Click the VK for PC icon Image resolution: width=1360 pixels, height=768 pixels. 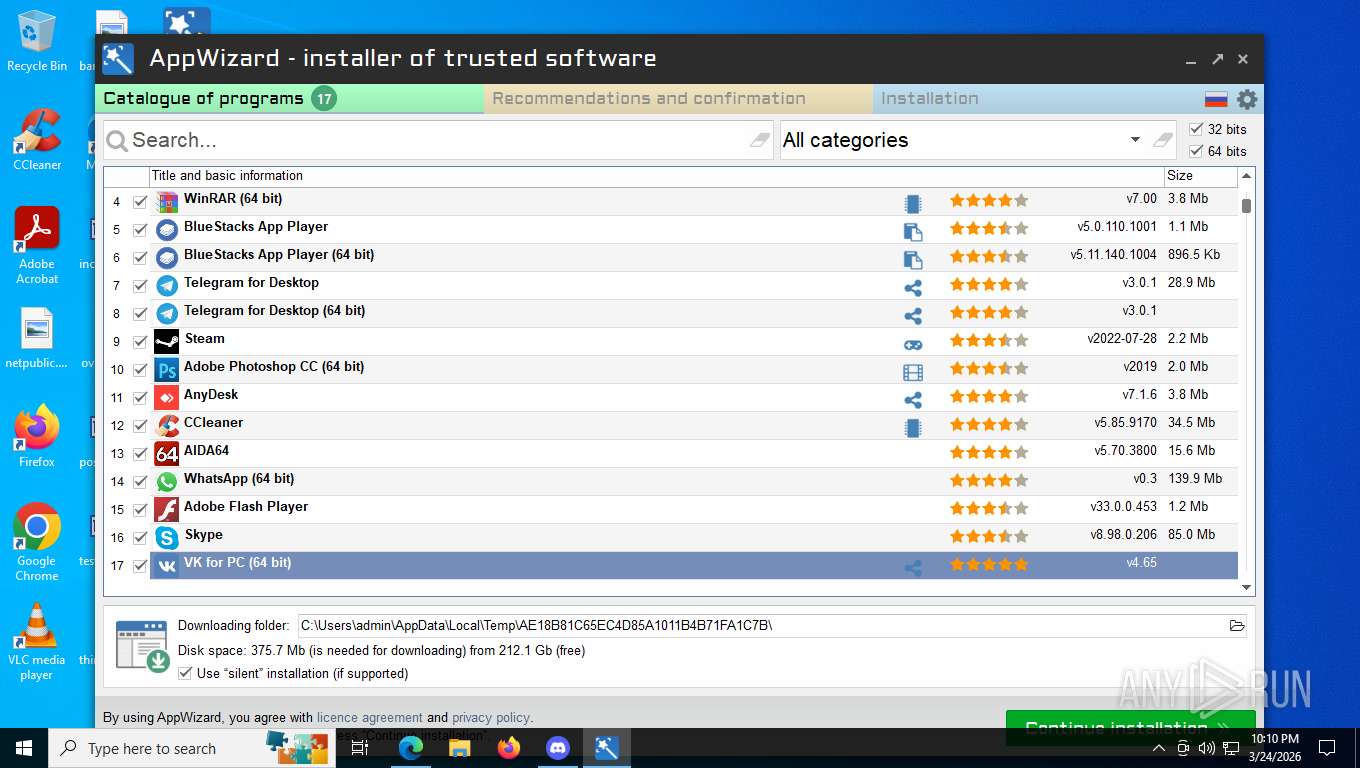coord(167,566)
